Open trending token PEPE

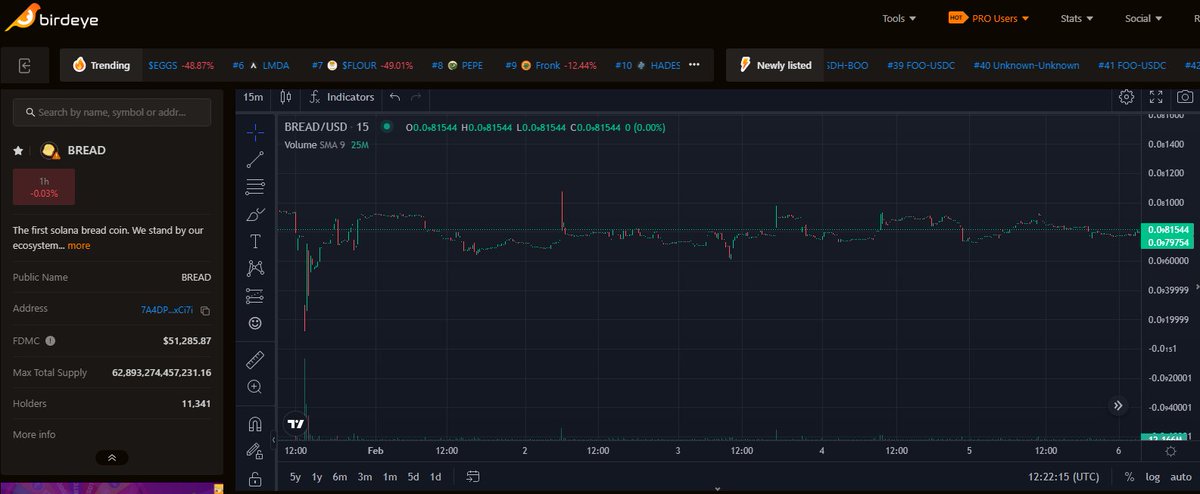[x=457, y=65]
